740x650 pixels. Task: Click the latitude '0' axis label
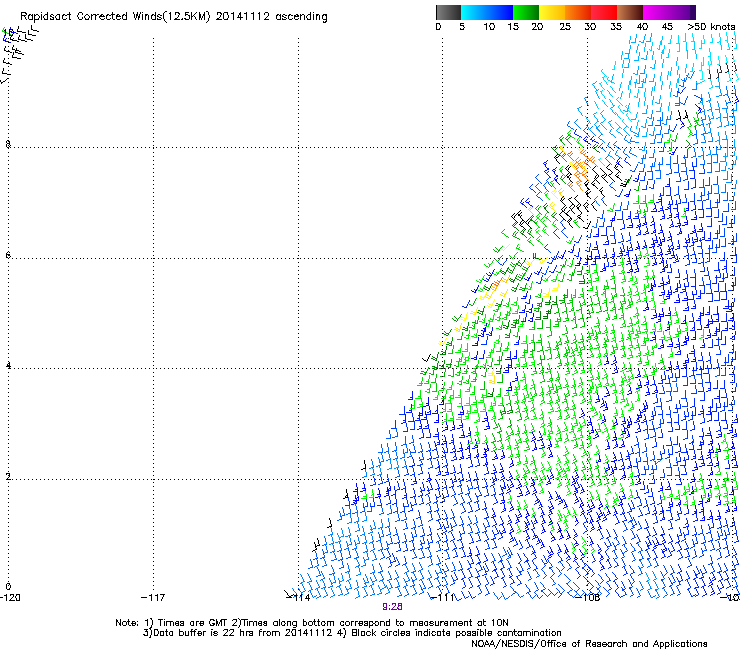coord(8,587)
